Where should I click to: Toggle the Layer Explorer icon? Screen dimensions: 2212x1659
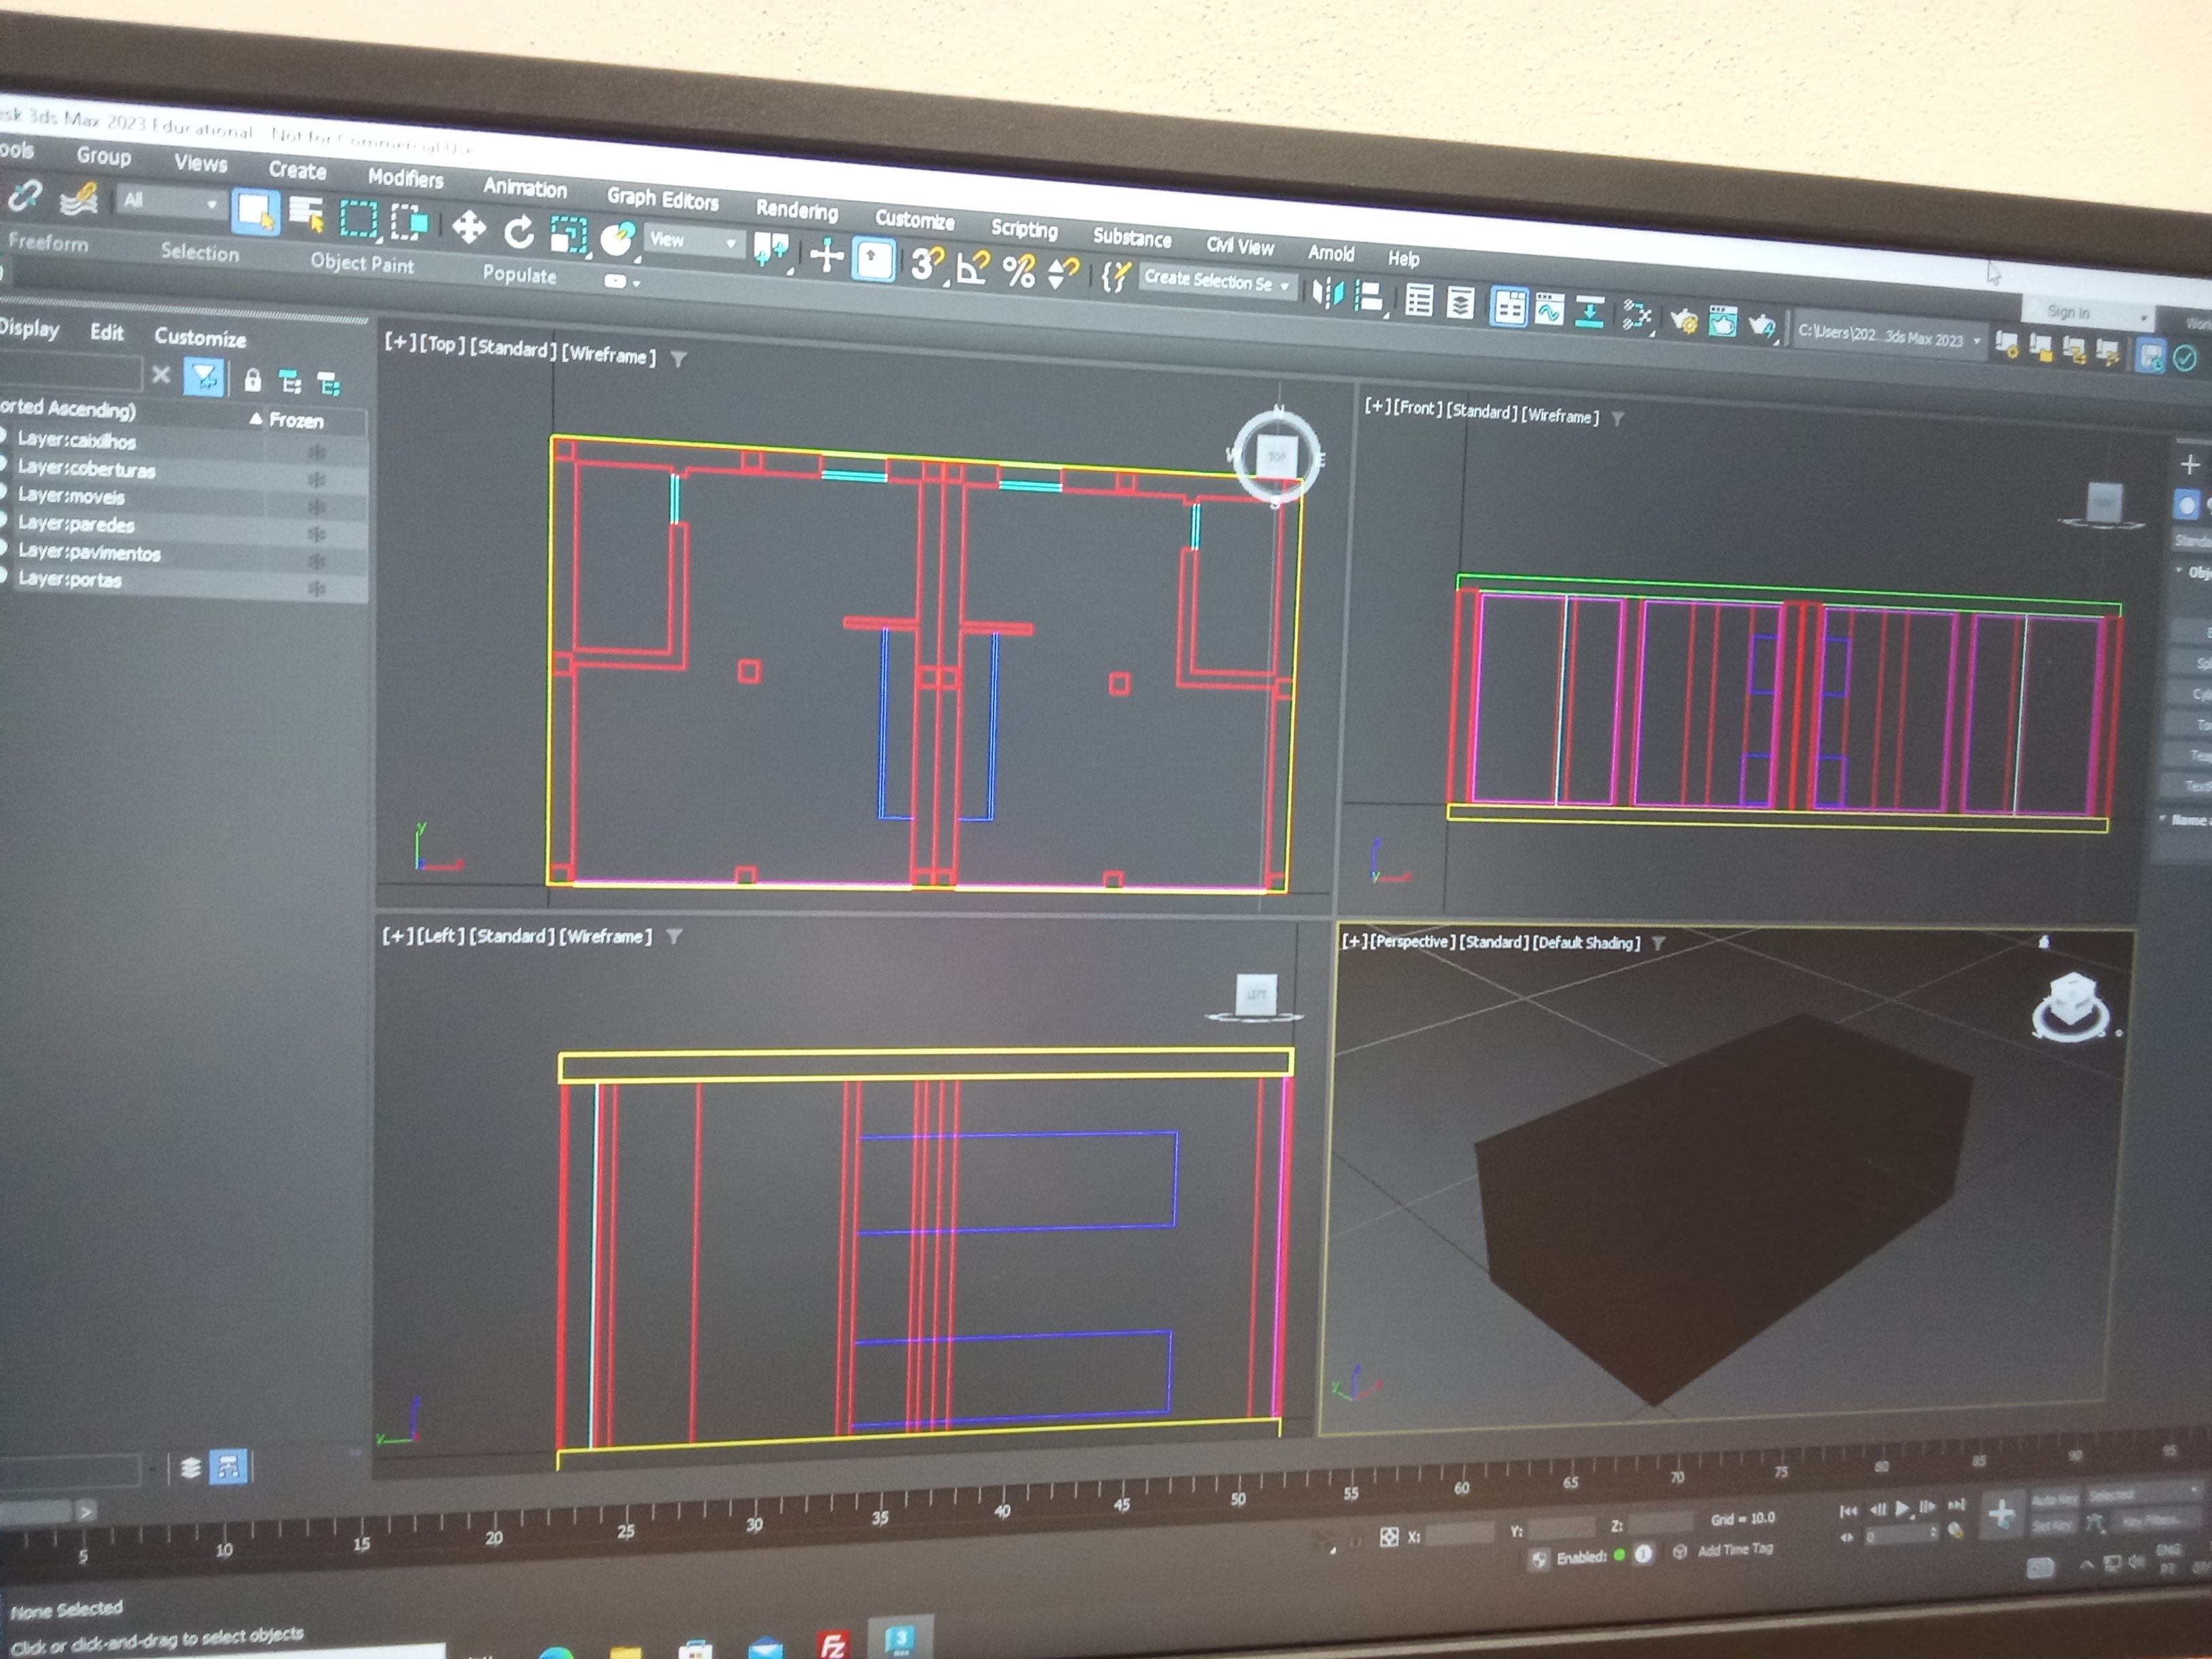1461,304
